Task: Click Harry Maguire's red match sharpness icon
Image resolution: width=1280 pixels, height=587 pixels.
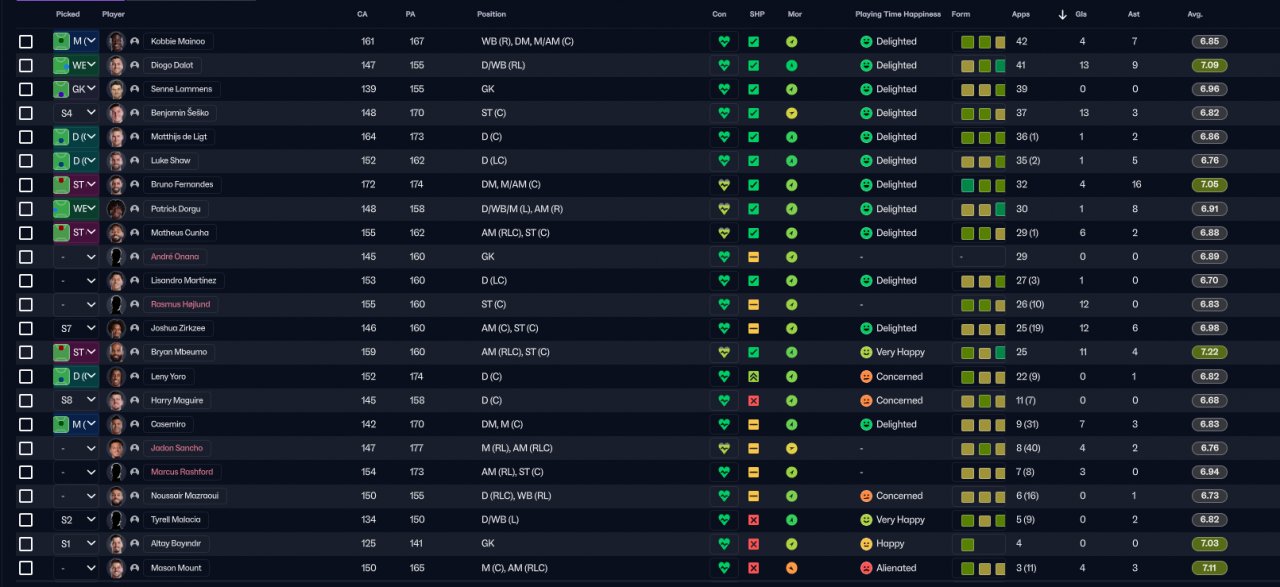Action: (754, 400)
